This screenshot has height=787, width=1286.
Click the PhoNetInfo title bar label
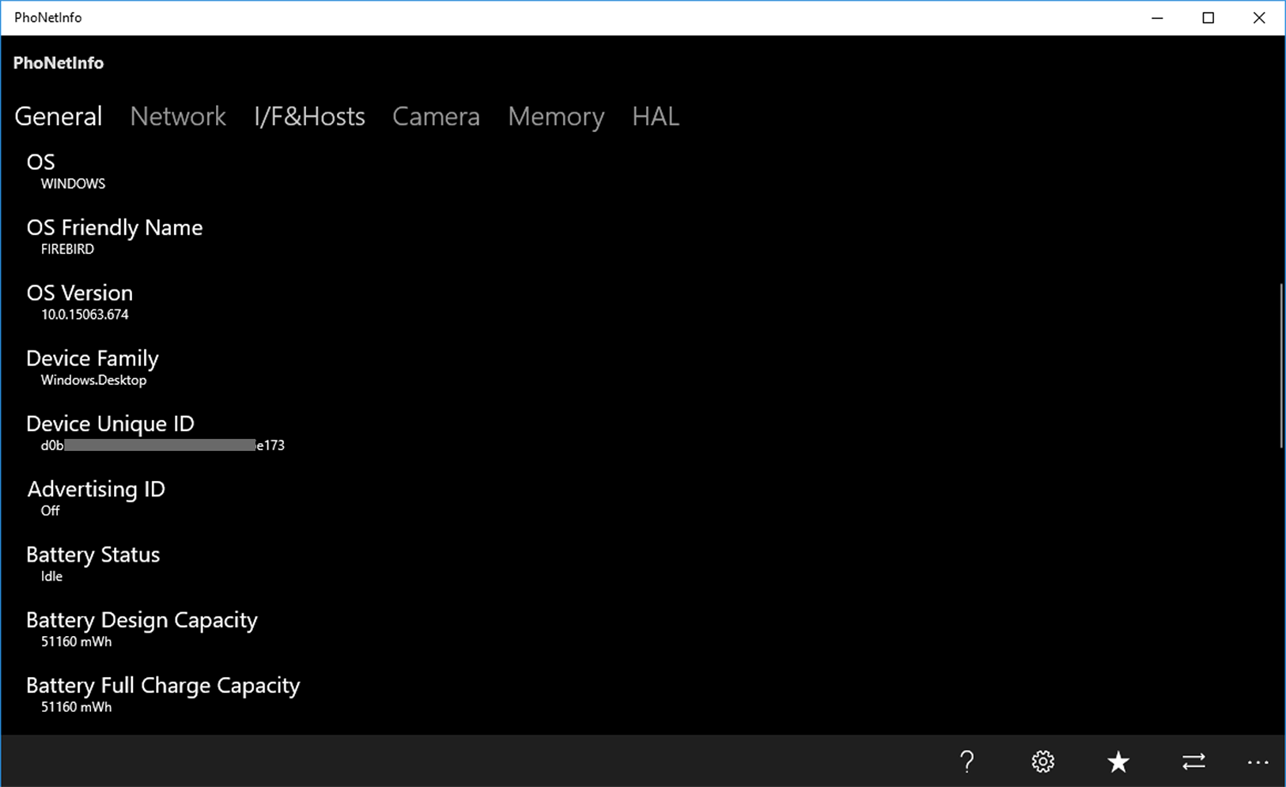coord(47,17)
